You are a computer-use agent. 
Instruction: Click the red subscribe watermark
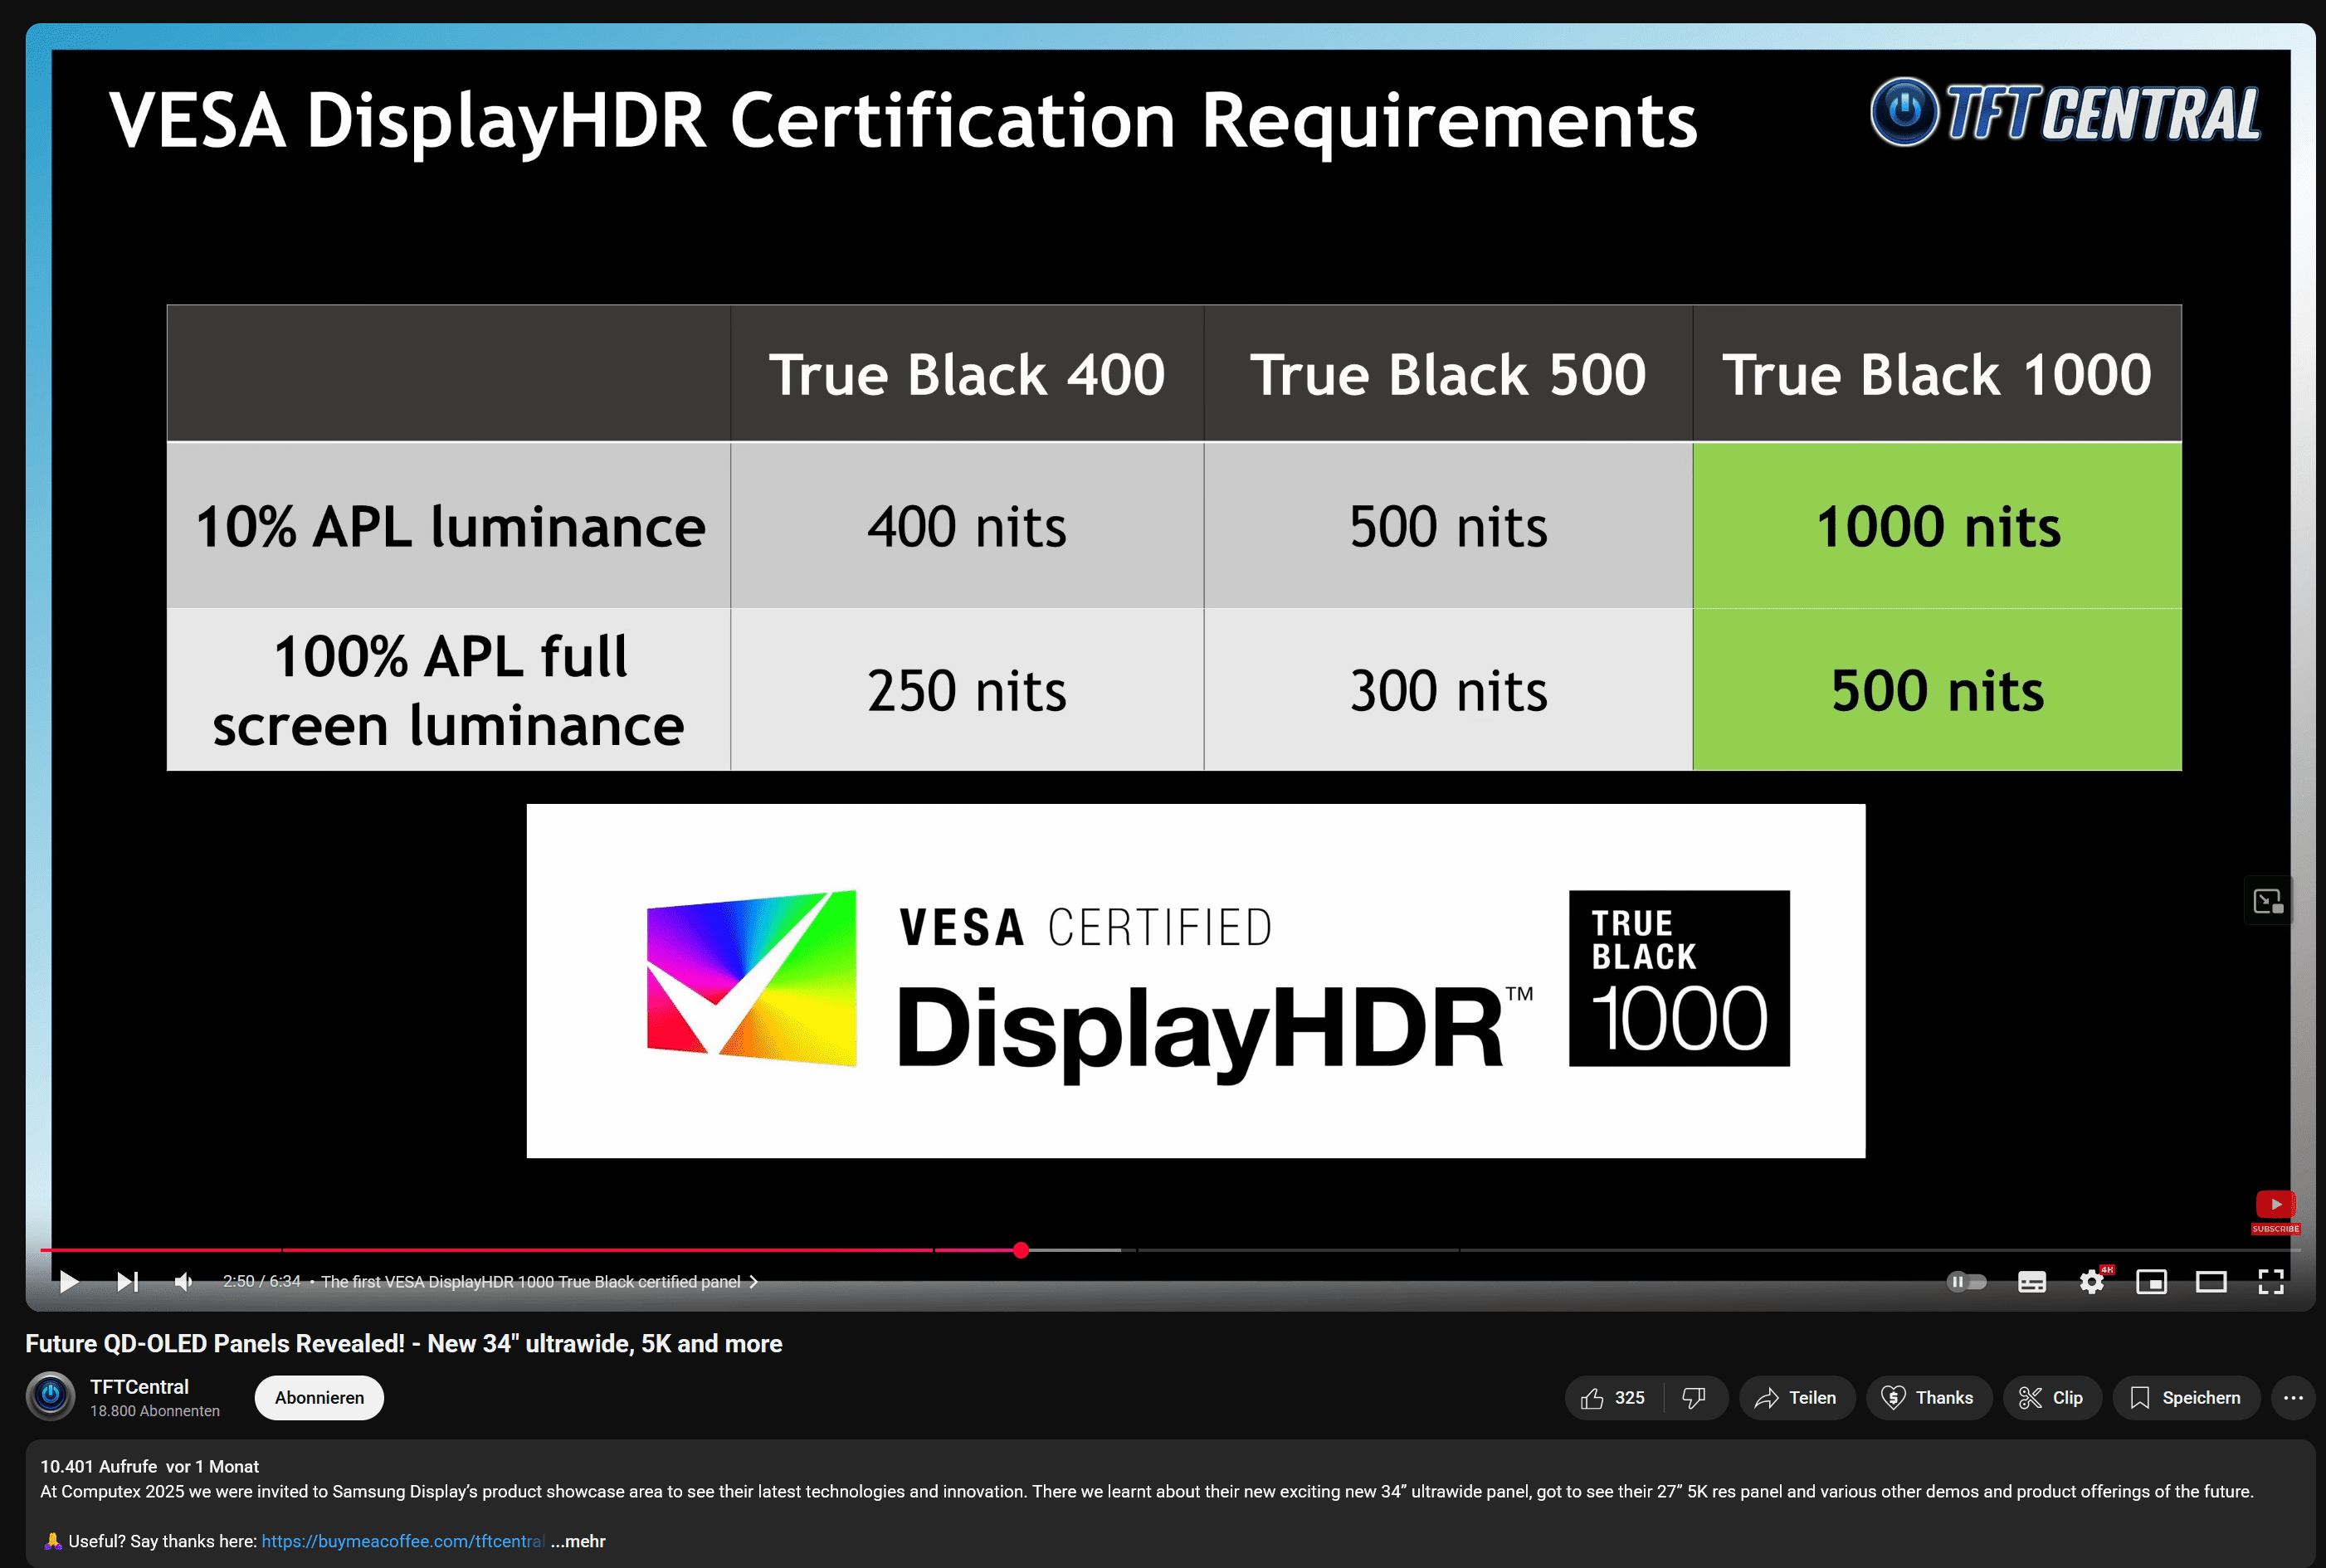click(2275, 1212)
